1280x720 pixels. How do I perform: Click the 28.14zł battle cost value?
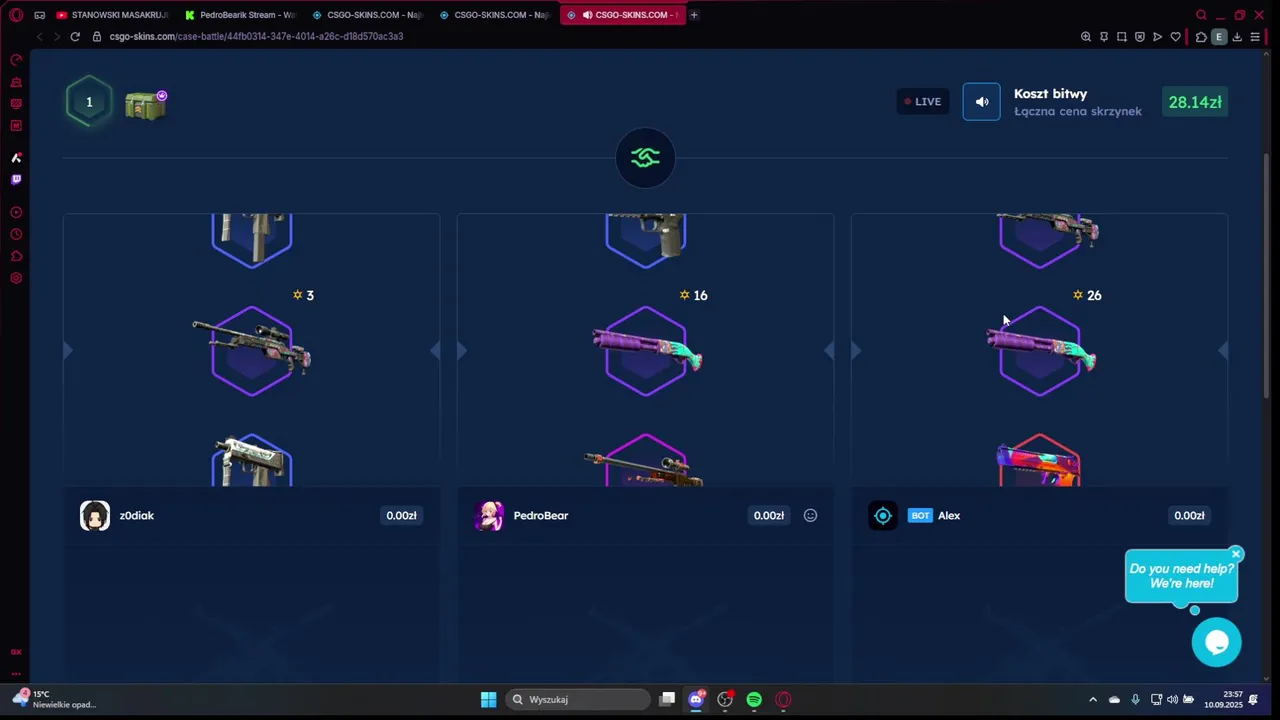click(1195, 102)
